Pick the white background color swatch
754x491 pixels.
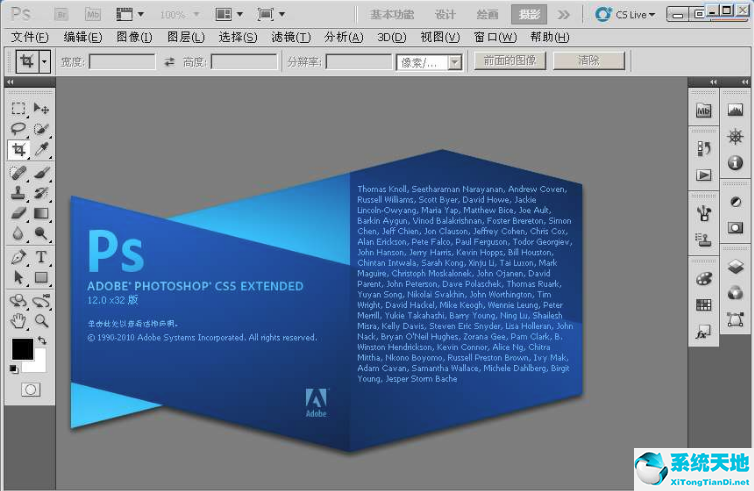click(38, 364)
